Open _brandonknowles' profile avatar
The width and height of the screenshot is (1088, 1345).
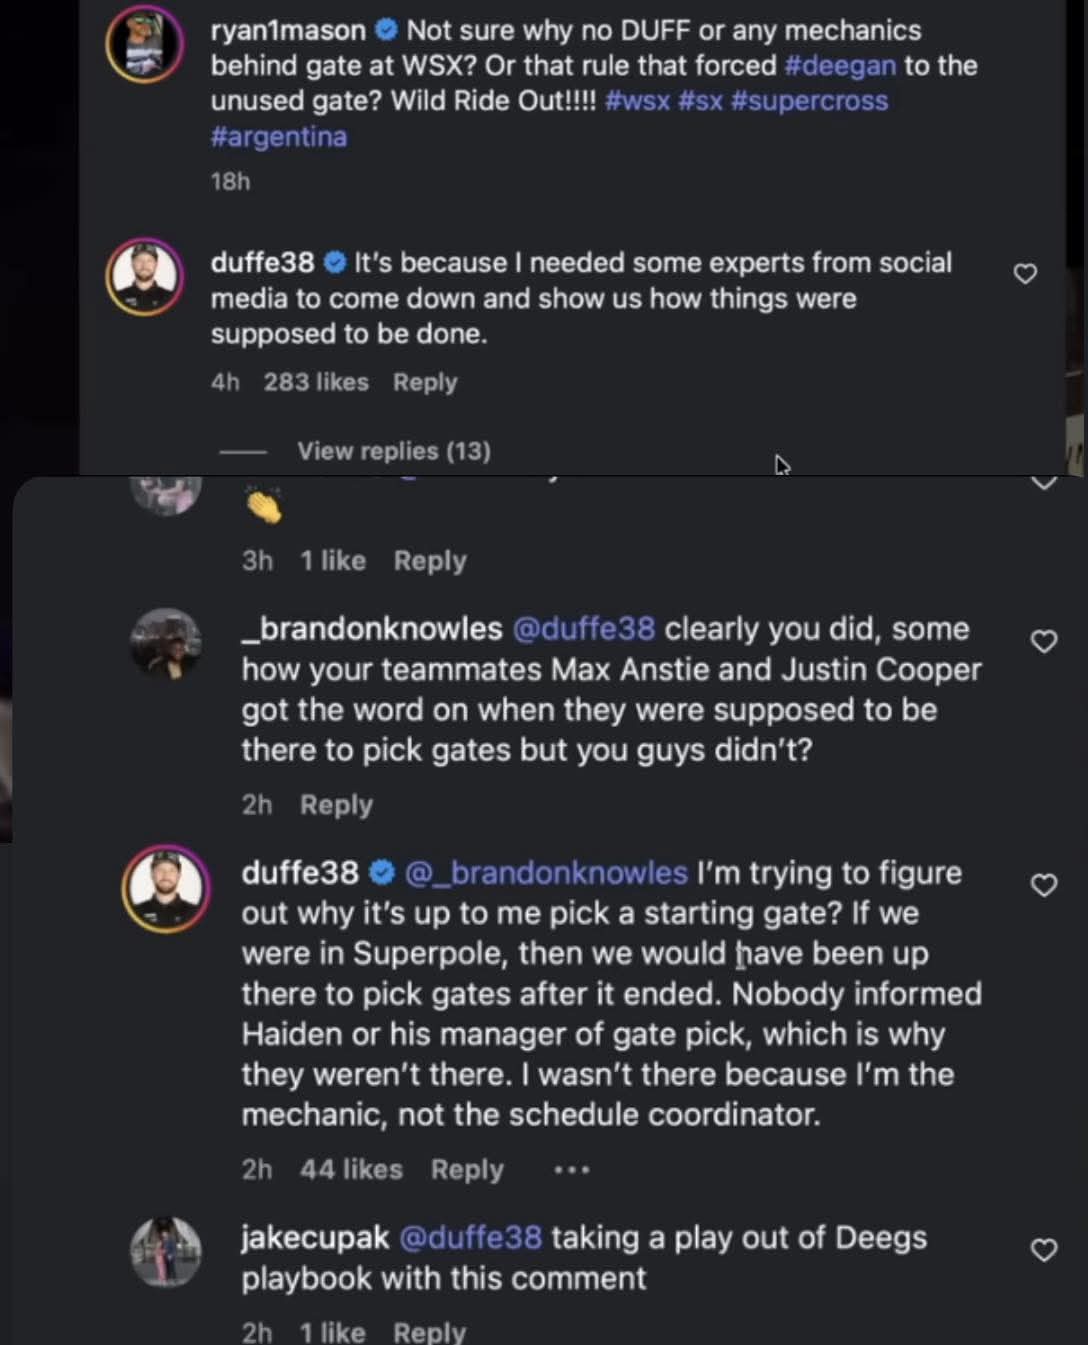point(166,643)
